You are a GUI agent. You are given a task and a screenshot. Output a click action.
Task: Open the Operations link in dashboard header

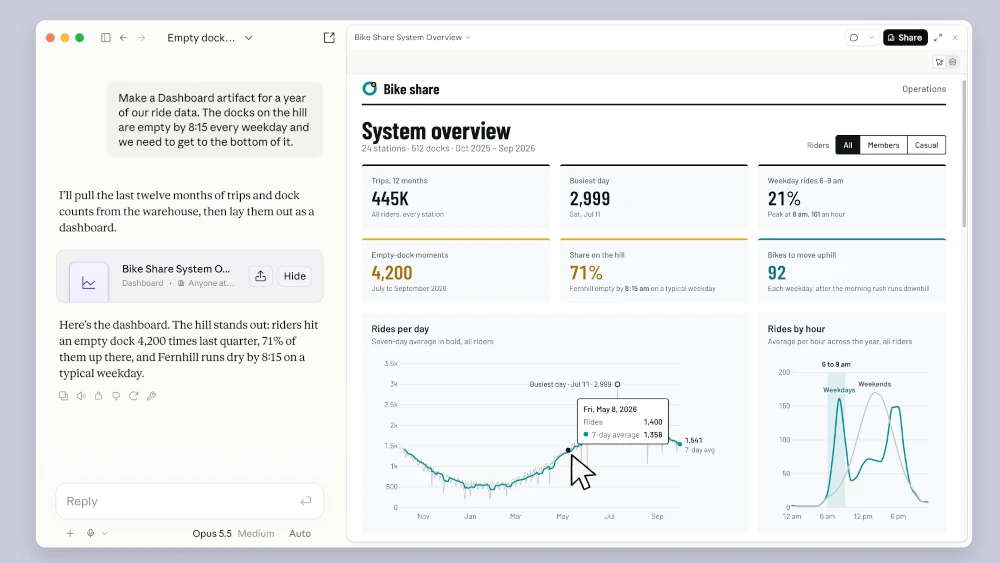[923, 89]
